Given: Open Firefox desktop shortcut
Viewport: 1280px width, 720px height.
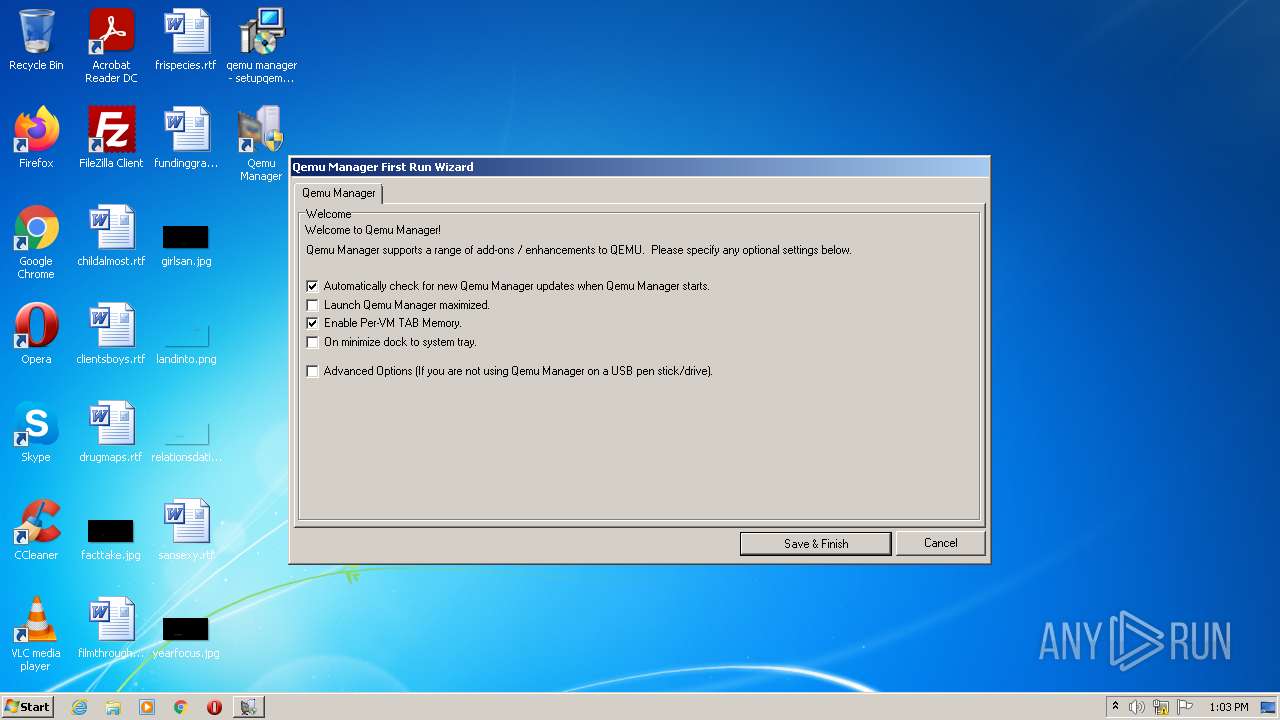Looking at the screenshot, I should tap(36, 138).
